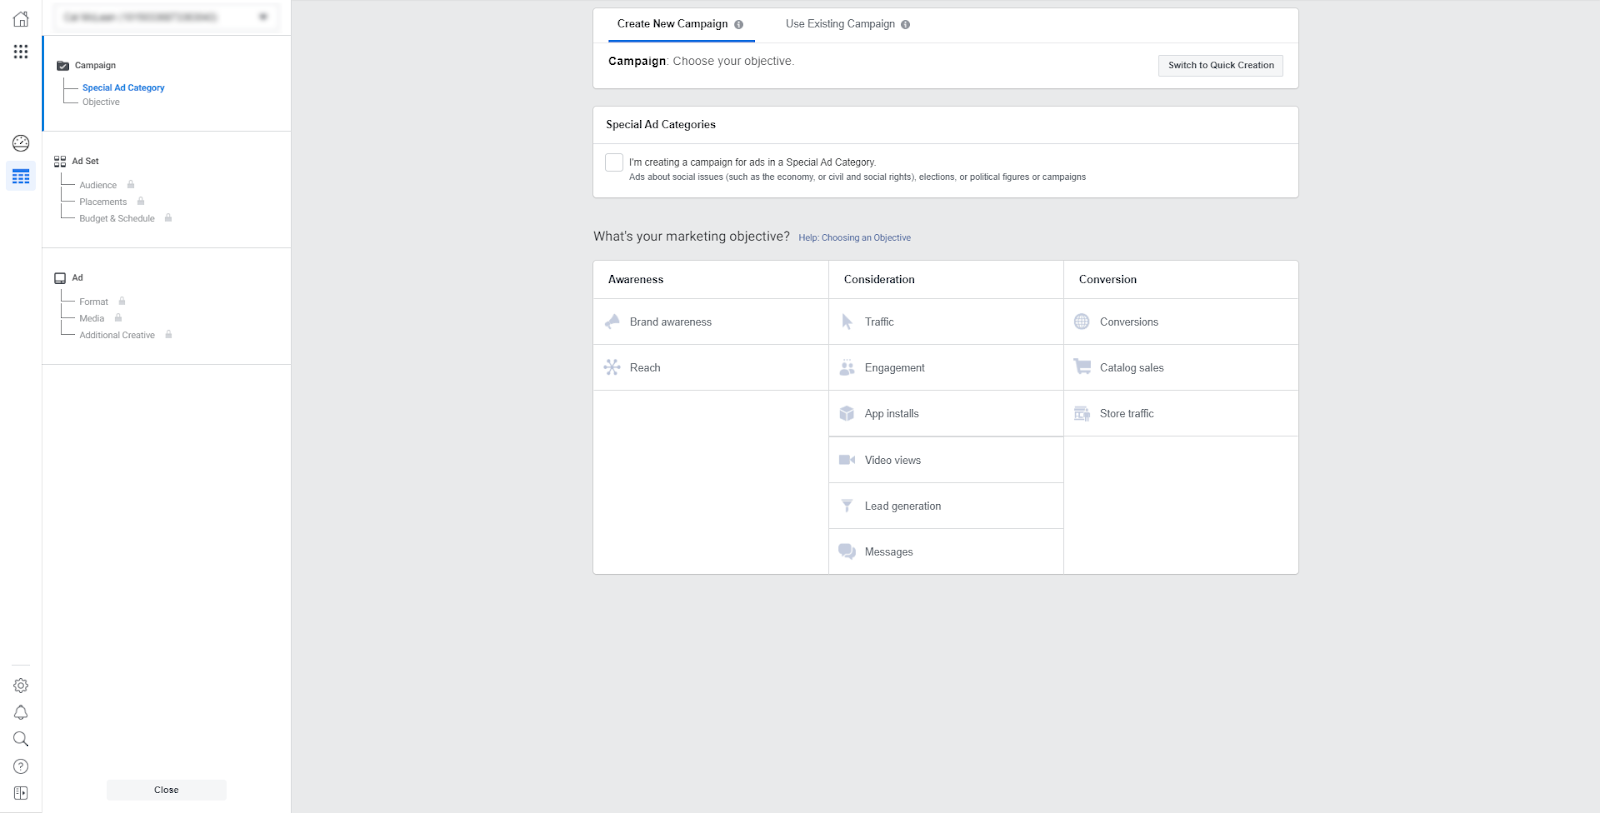This screenshot has height=813, width=1600.
Task: Click the Switch to Quick Creation button
Action: (x=1220, y=66)
